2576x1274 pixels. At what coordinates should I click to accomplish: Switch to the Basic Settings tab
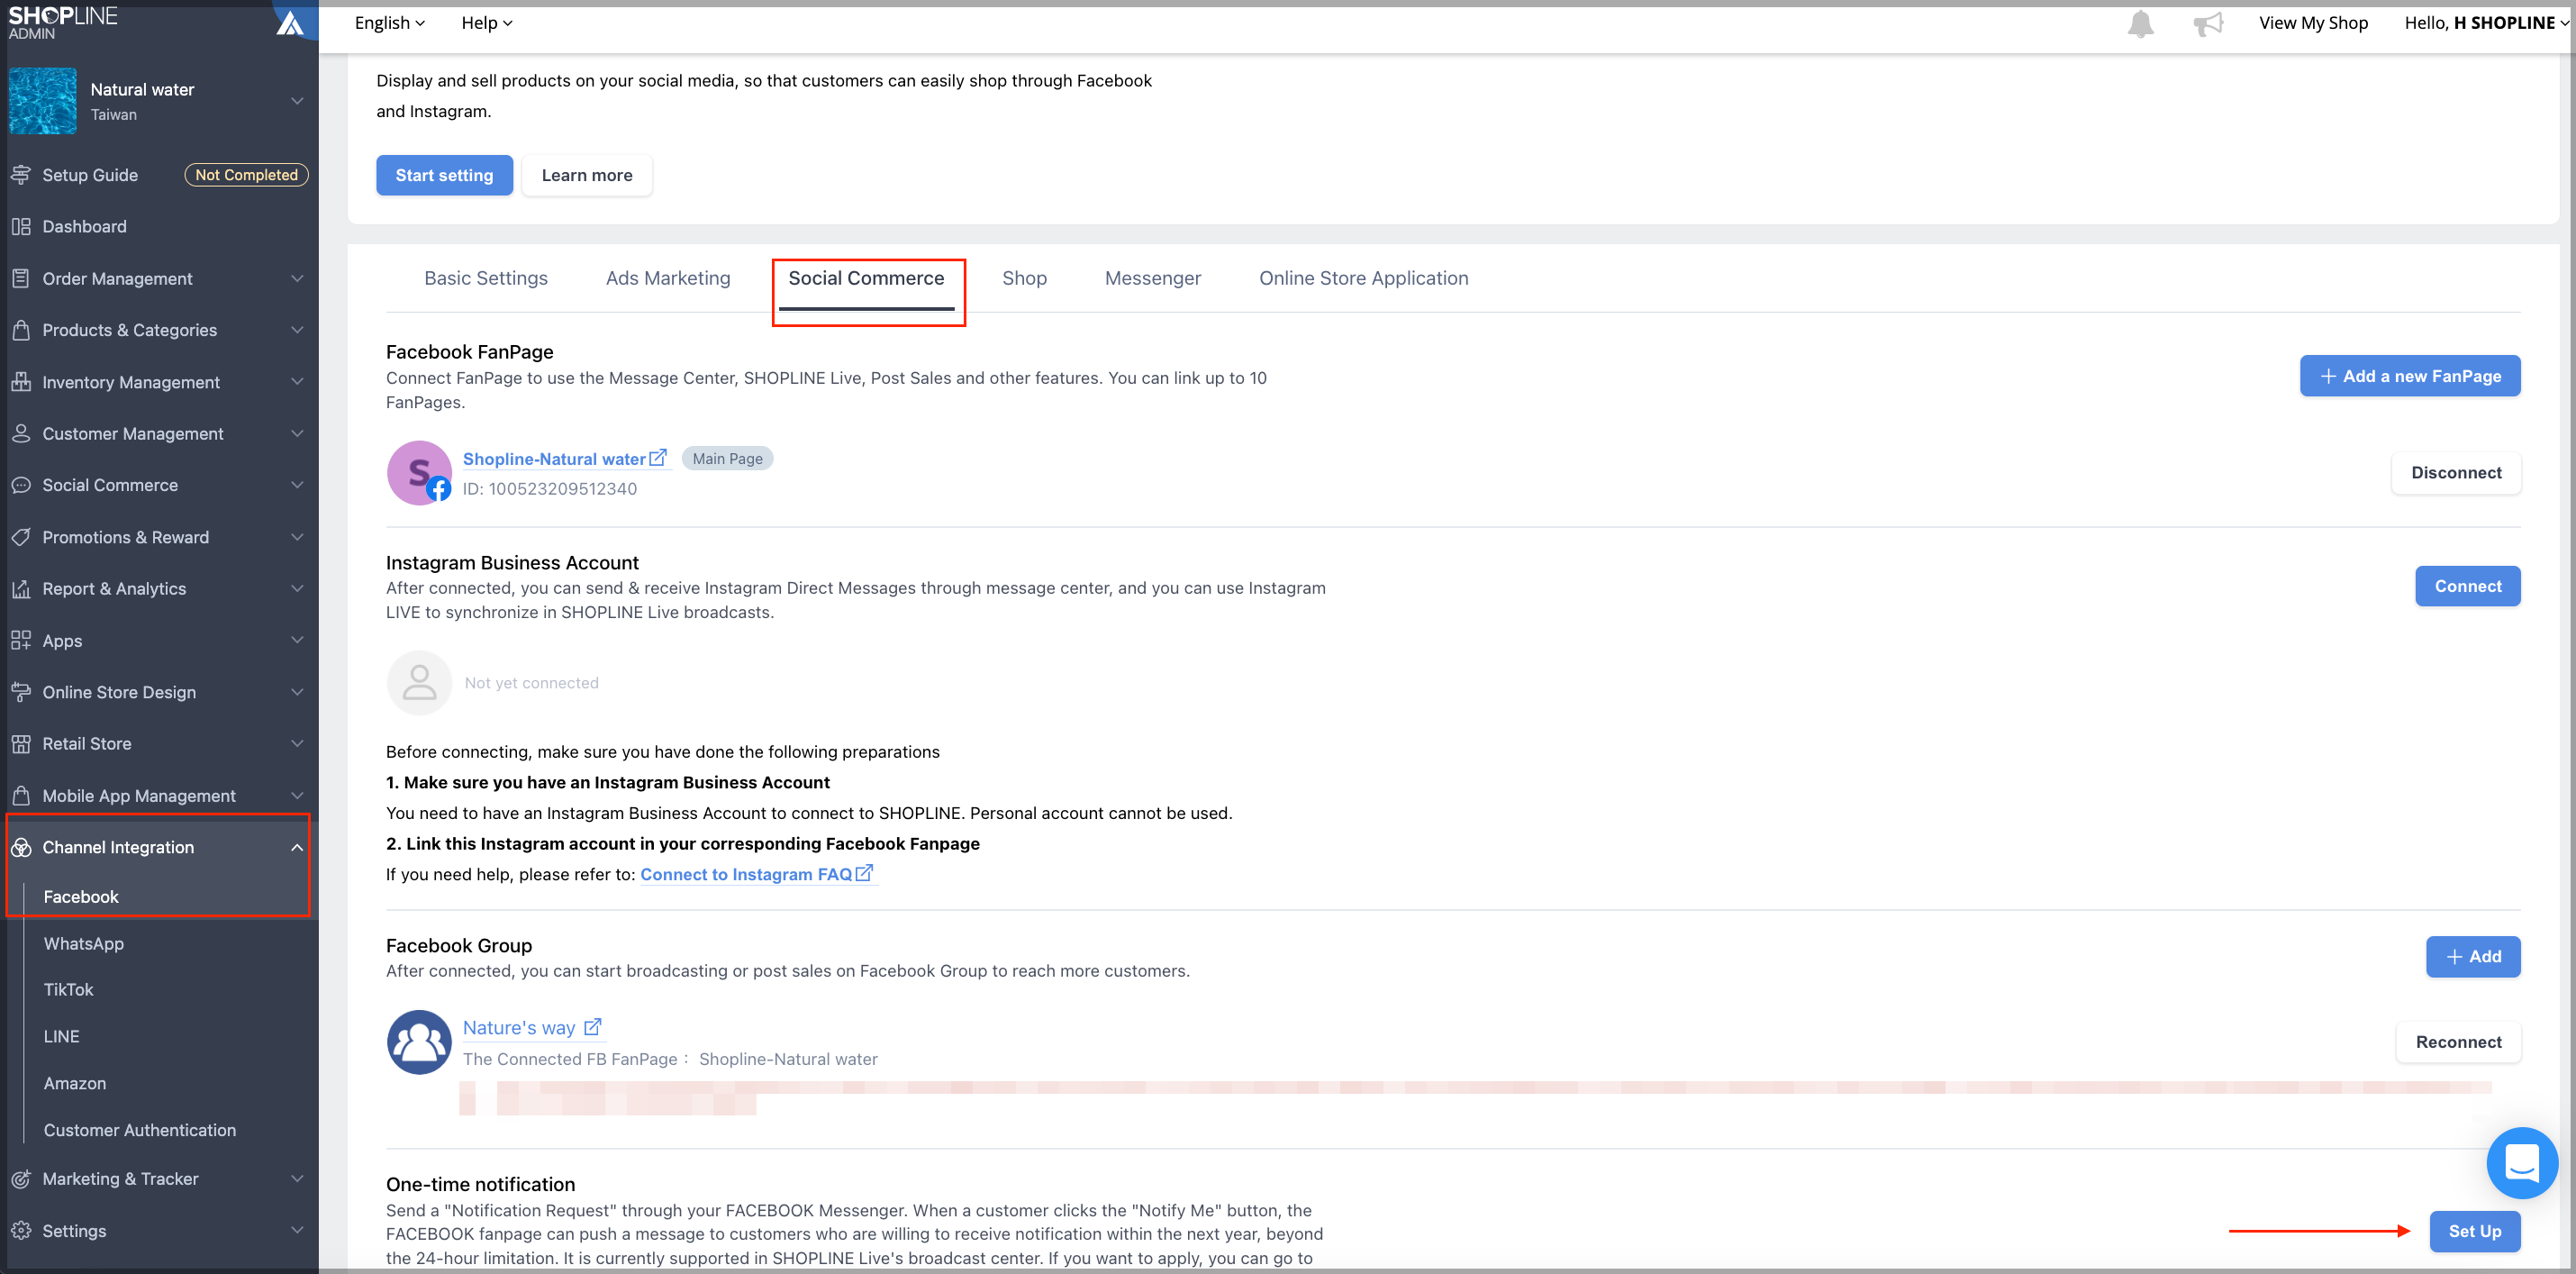486,278
